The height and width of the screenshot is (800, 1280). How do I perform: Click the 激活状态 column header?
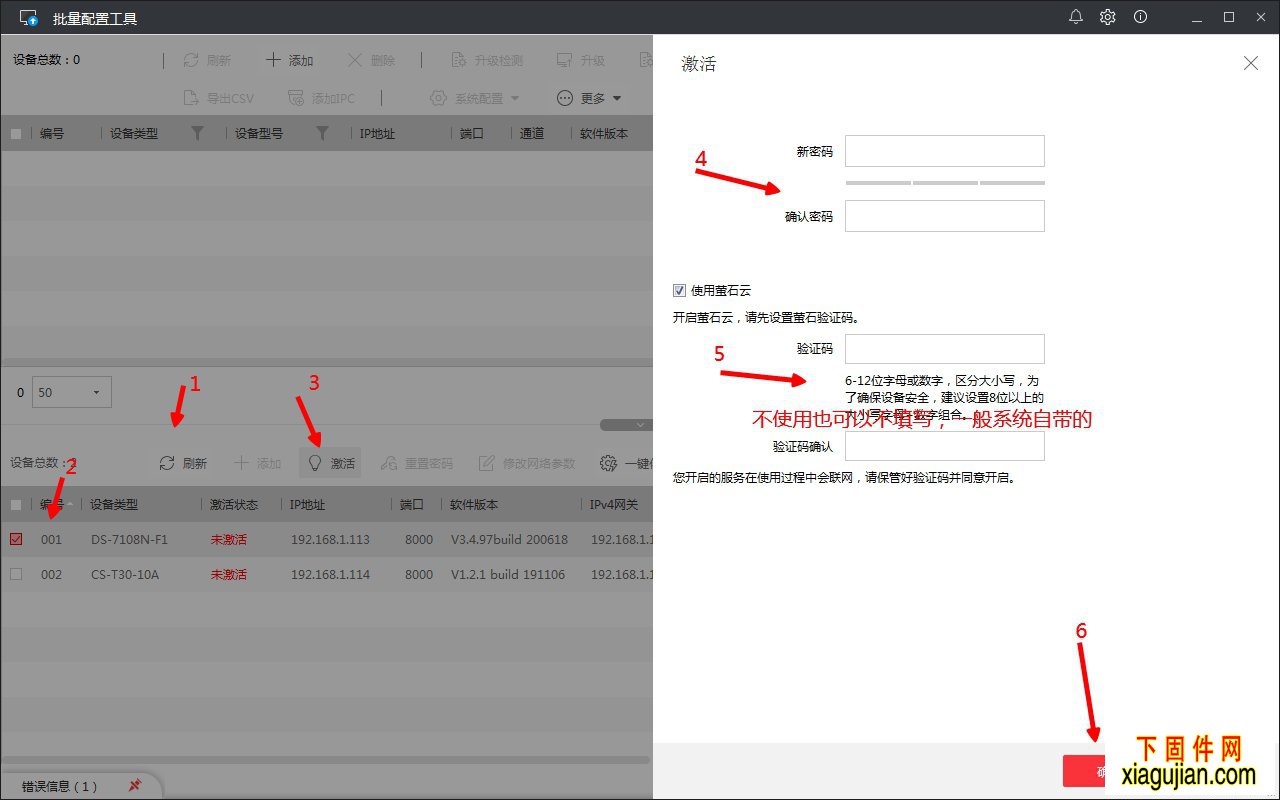click(x=234, y=505)
